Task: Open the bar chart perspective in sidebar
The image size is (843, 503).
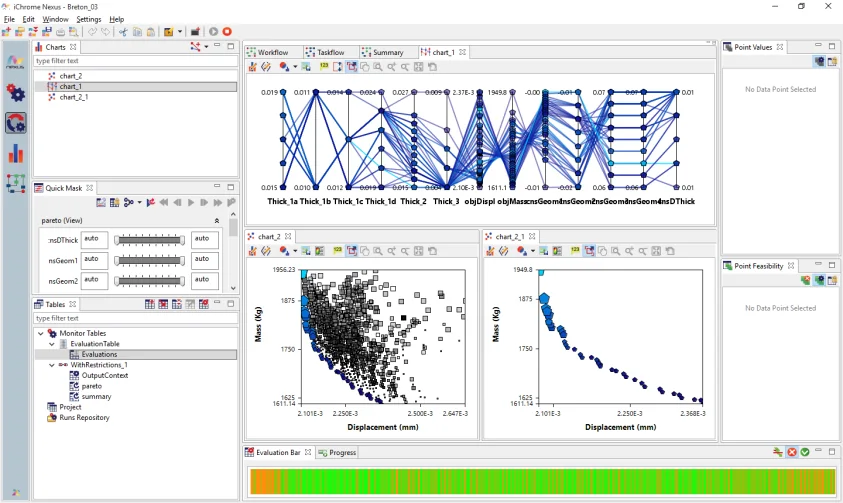Action: click(16, 154)
